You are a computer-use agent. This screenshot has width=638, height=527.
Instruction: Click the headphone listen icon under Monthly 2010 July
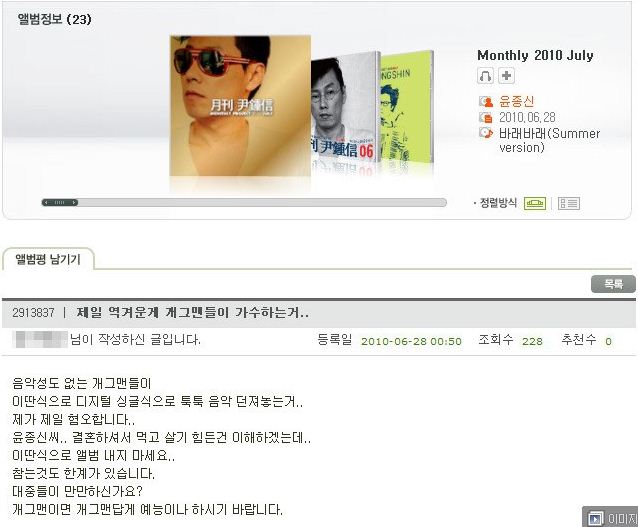coord(485,76)
